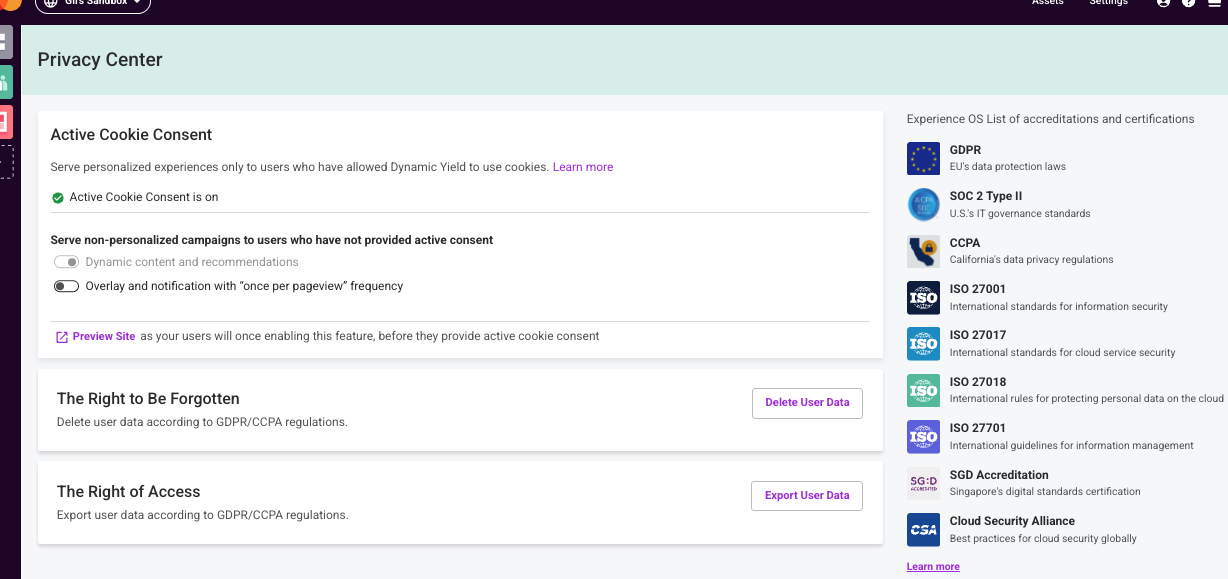This screenshot has height=579, width=1228.
Task: Click the user account icon in the top bar
Action: click(1163, 3)
